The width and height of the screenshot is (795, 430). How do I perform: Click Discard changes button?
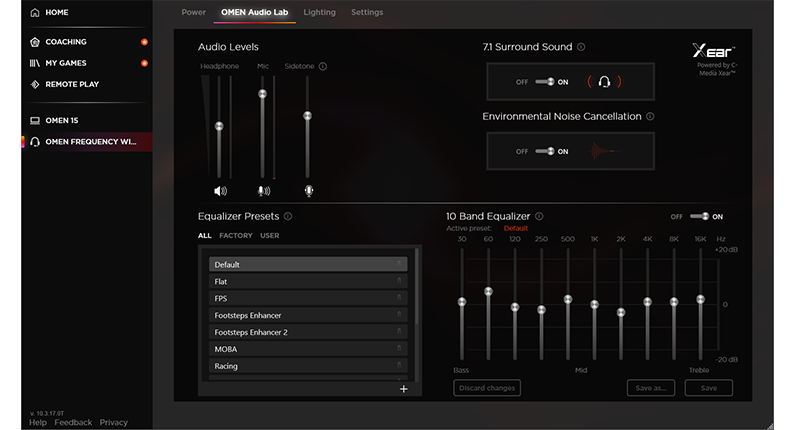[x=487, y=388]
